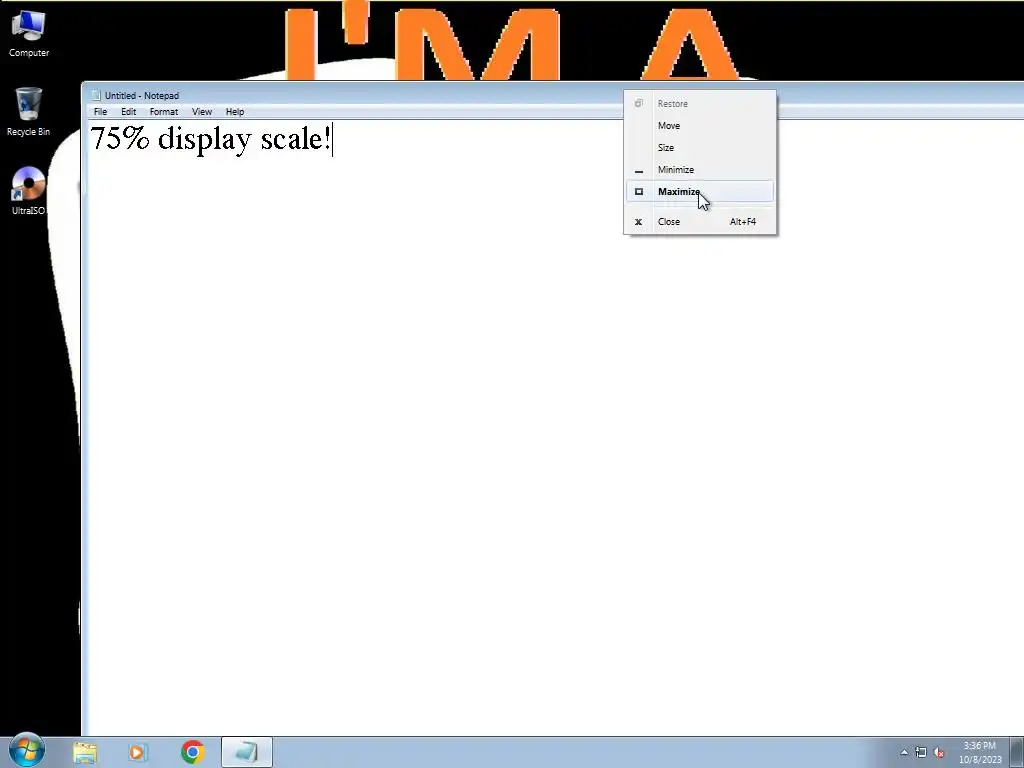Viewport: 1024px width, 768px height.
Task: Open the Help menu in Notepad
Action: tap(235, 112)
